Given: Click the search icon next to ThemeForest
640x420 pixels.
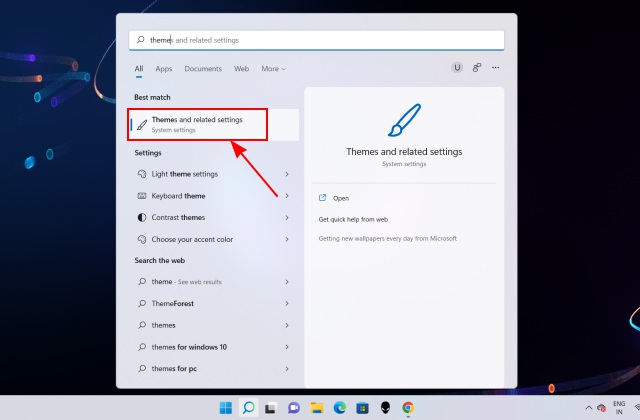Looking at the screenshot, I should (142, 303).
